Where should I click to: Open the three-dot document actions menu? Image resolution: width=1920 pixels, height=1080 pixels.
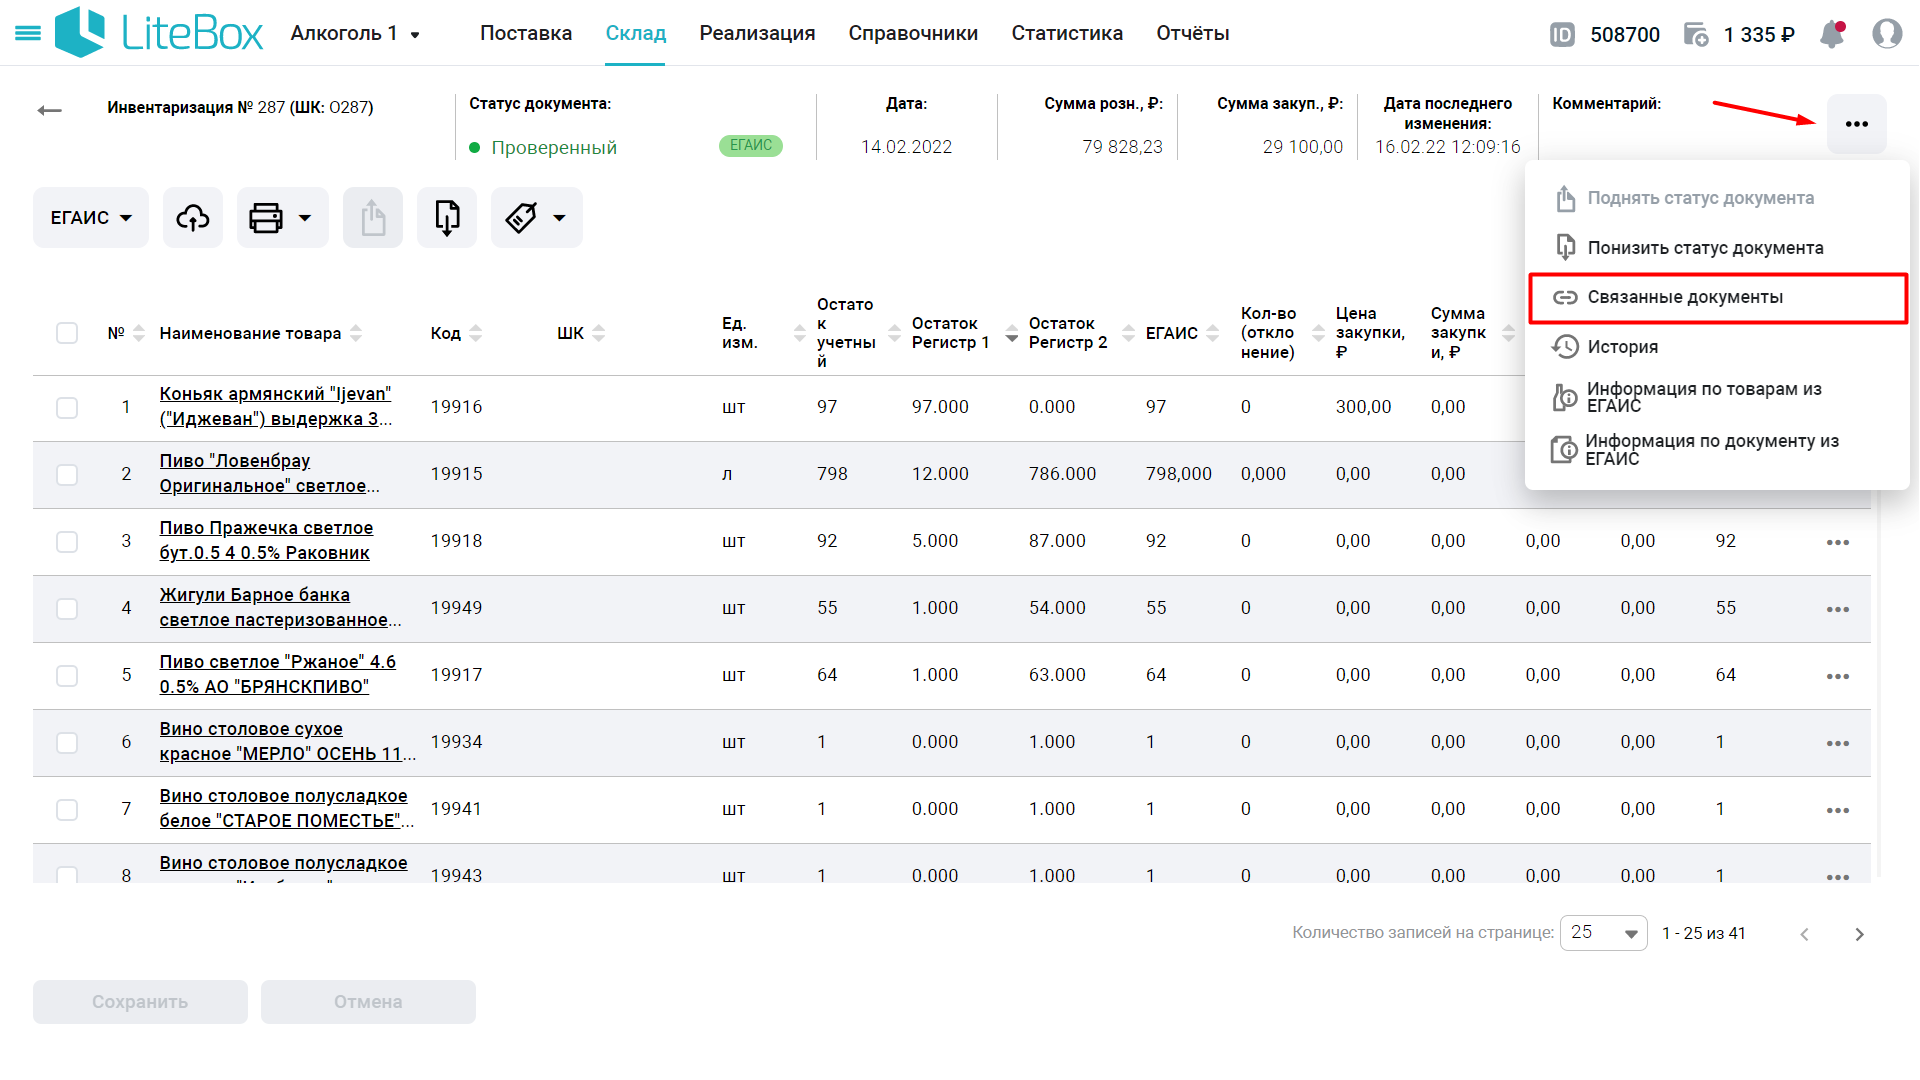pos(1857,124)
